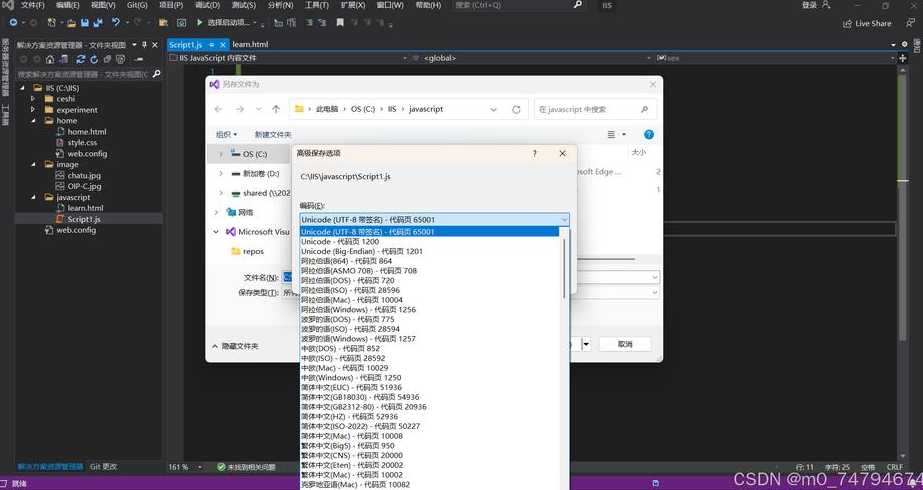Click the Show All Files icon in Solution Explorer

tap(121, 59)
